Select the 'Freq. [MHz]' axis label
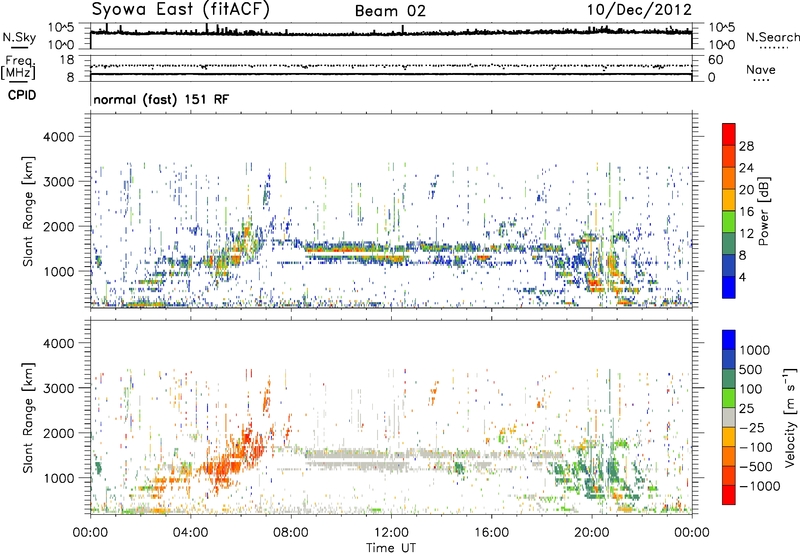The width and height of the screenshot is (800, 554). click(18, 68)
